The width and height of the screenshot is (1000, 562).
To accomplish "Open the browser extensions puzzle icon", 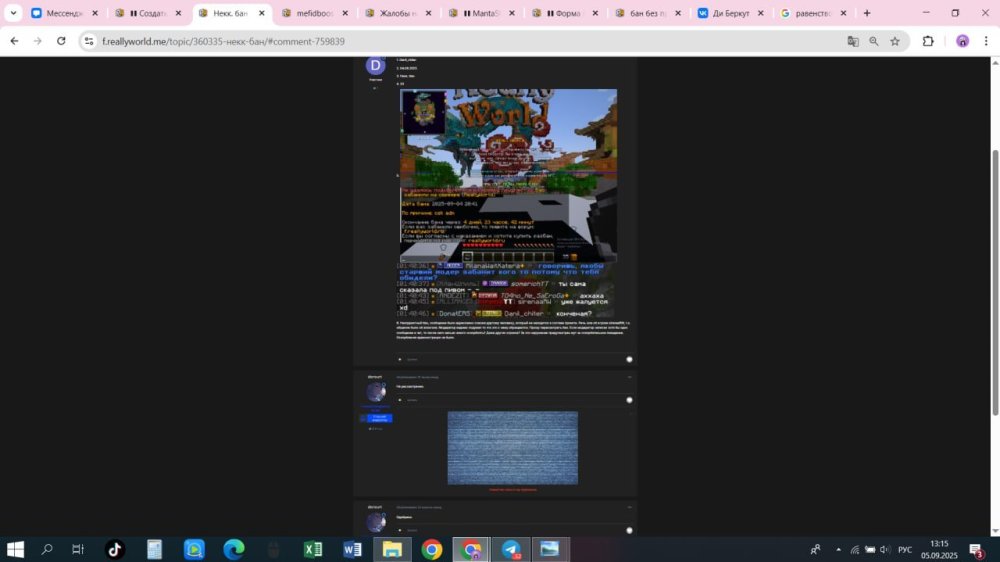I will click(x=928, y=41).
